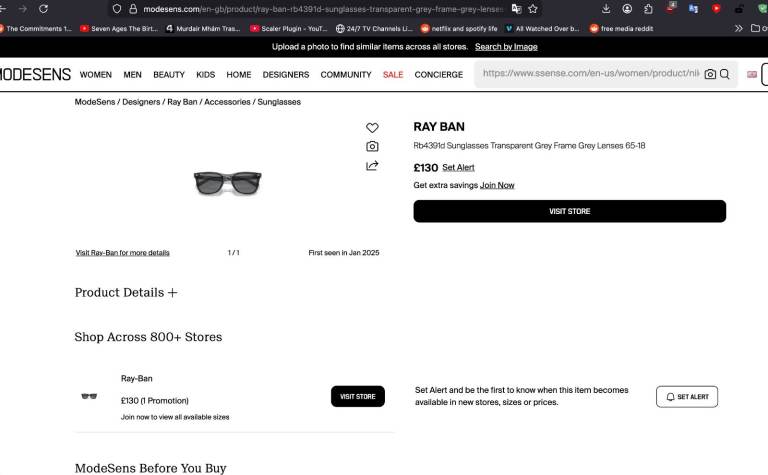Click the Join Now link
768x475 pixels.
point(497,185)
